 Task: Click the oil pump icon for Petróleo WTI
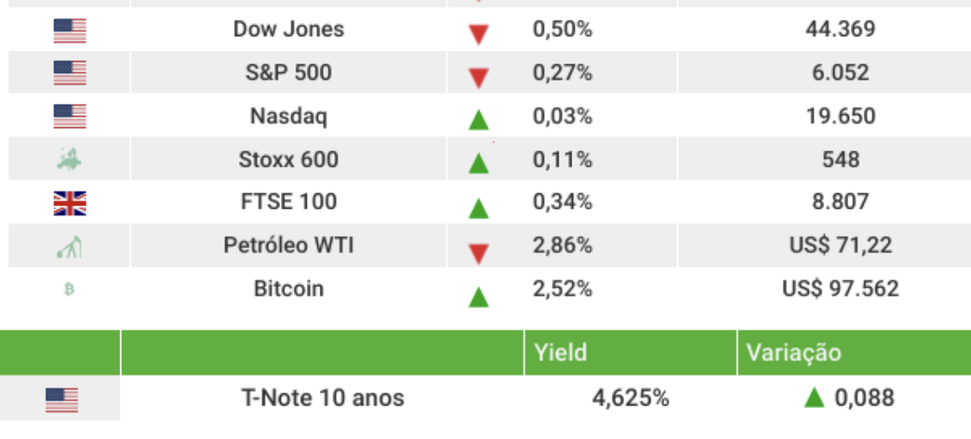pos(70,247)
